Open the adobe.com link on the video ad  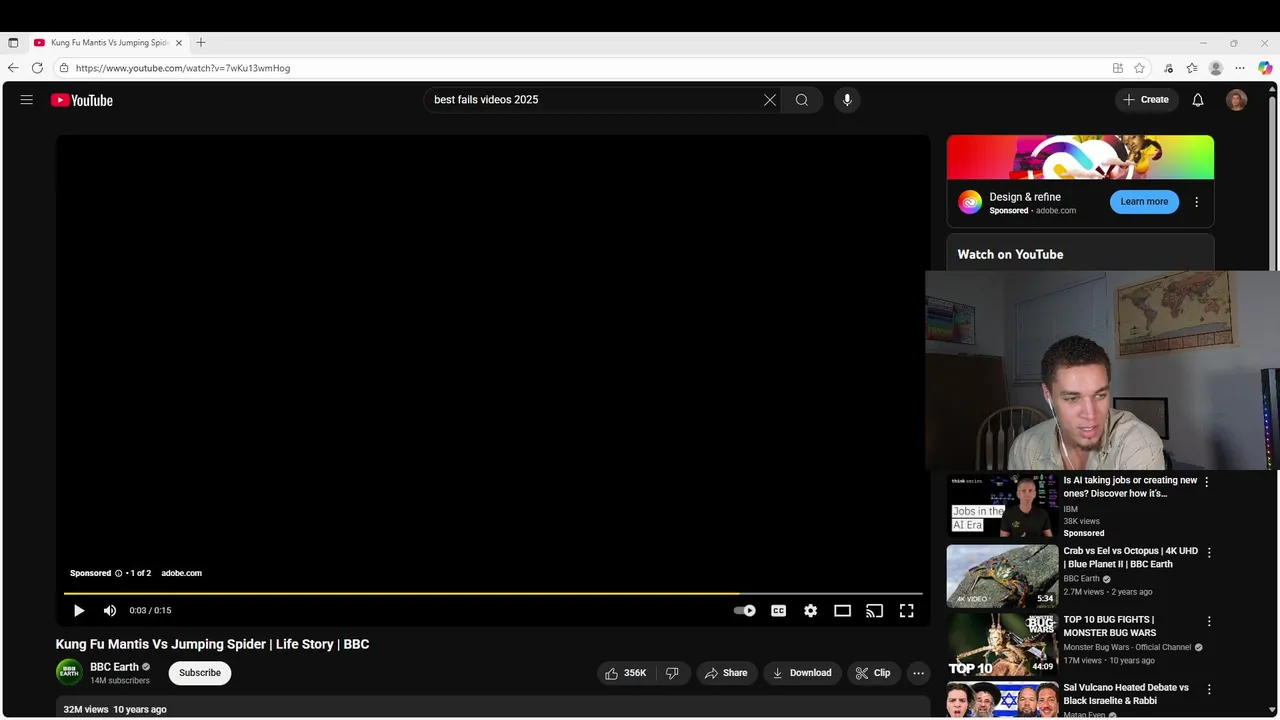[181, 573]
